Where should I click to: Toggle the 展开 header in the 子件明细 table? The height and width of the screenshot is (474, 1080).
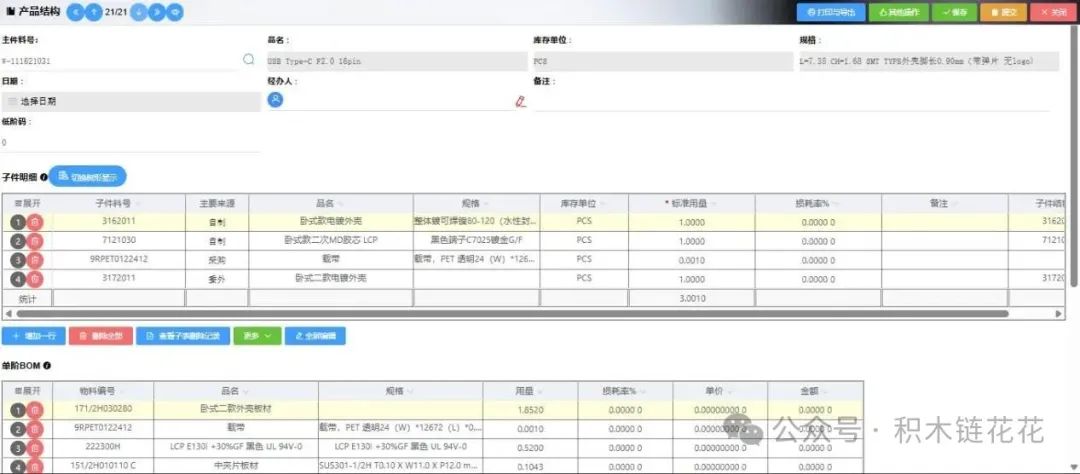(26, 203)
